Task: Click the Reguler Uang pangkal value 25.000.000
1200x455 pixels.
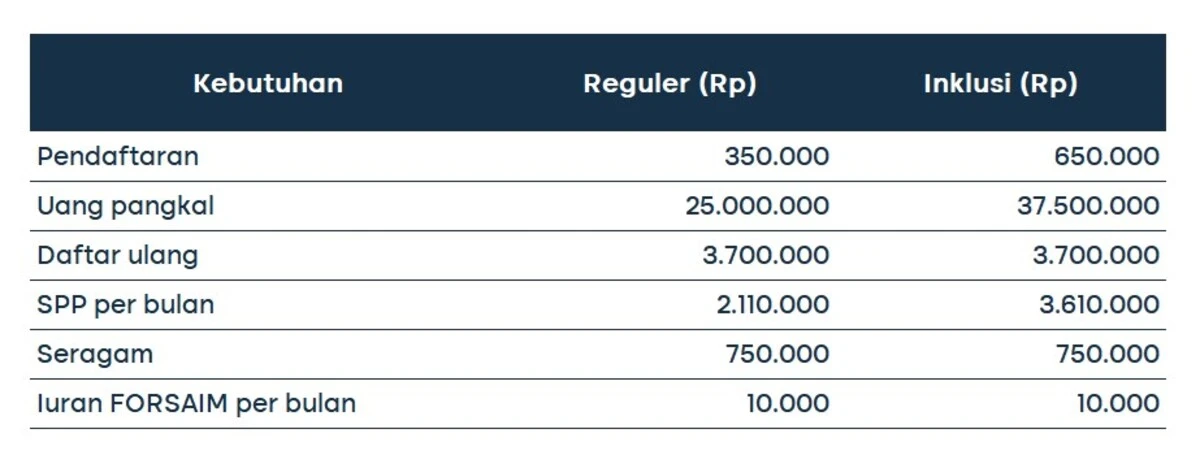Action: (x=757, y=206)
